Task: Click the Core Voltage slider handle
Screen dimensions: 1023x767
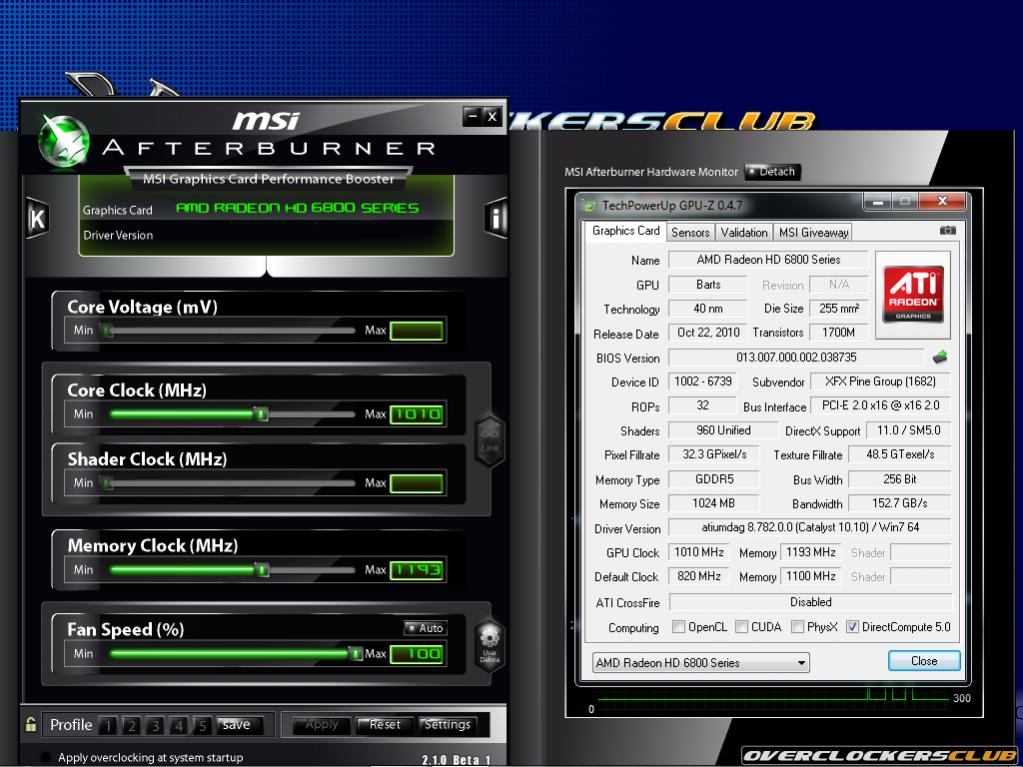Action: (108, 331)
